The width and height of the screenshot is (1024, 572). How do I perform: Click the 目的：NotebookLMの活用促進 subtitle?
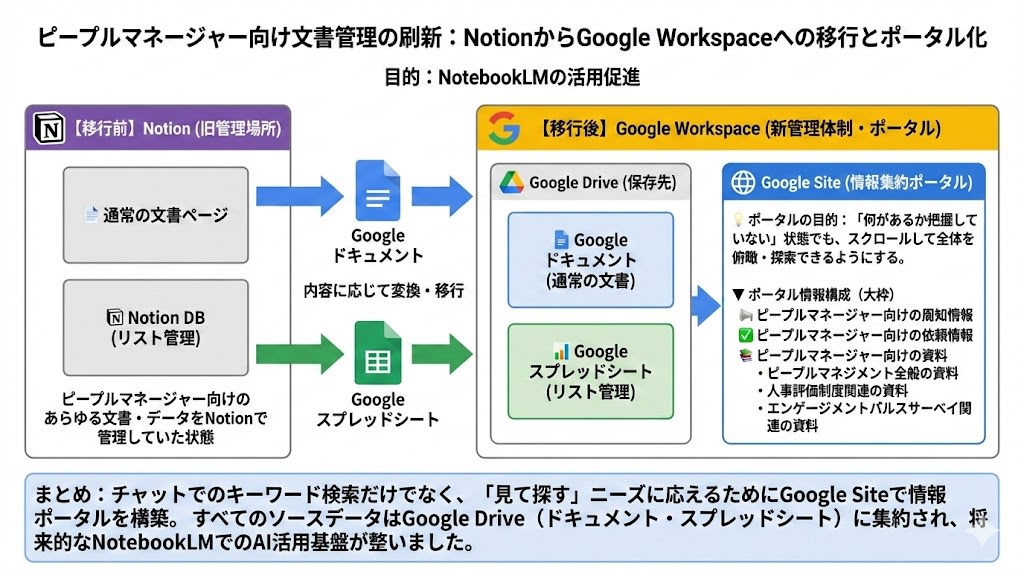coord(512,77)
